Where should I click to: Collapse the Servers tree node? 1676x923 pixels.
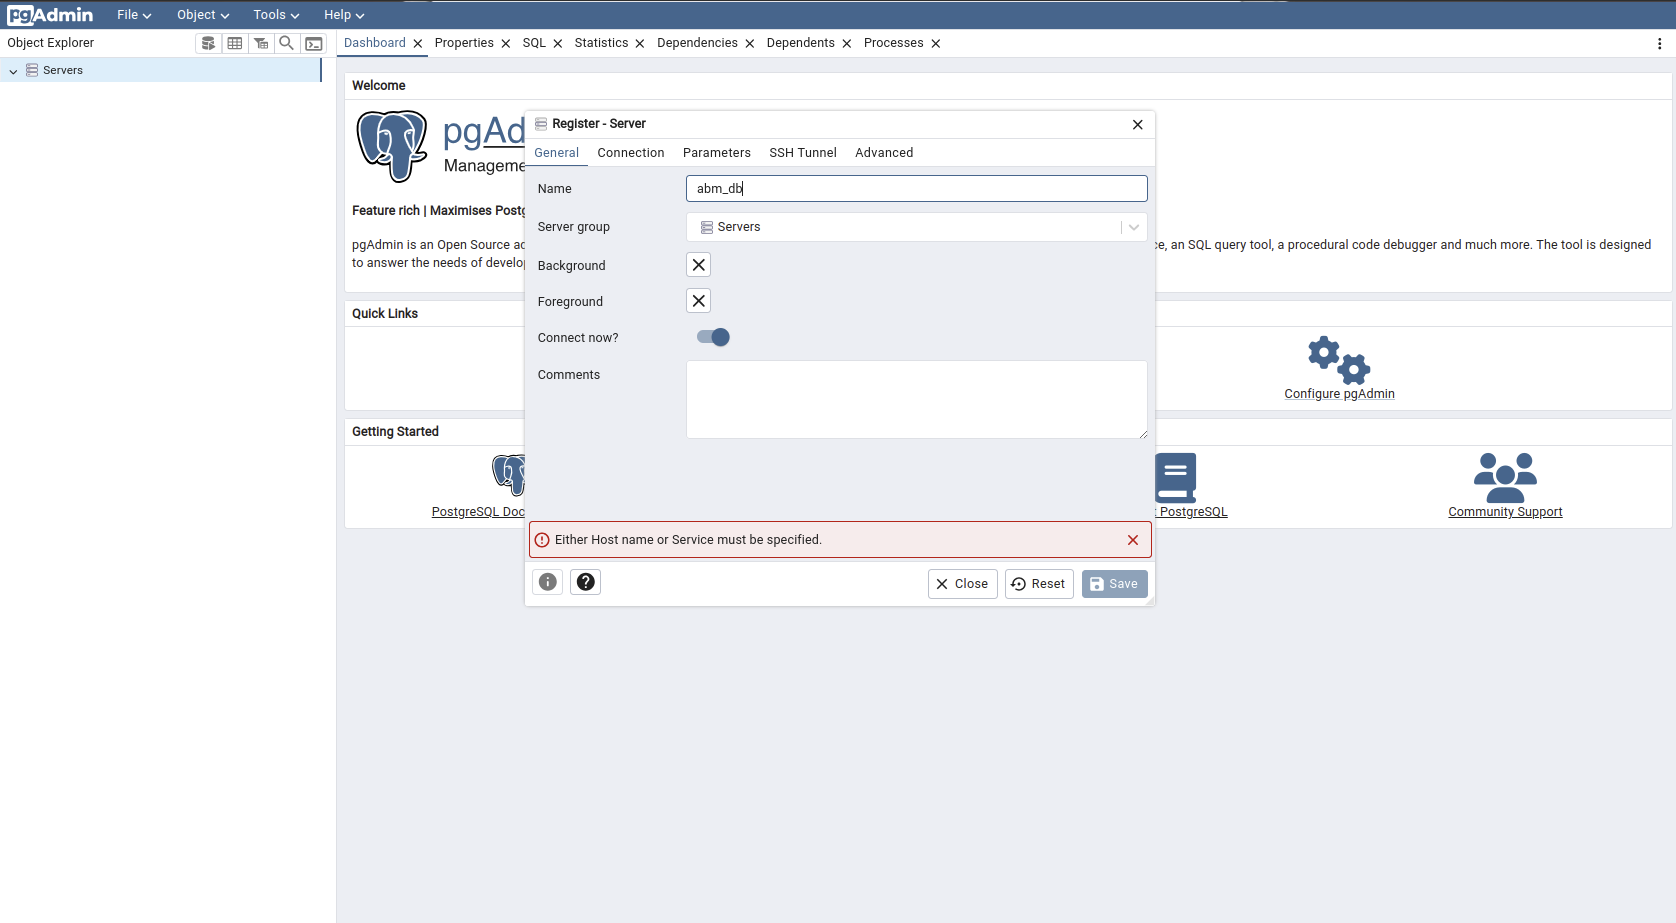pyautogui.click(x=13, y=71)
